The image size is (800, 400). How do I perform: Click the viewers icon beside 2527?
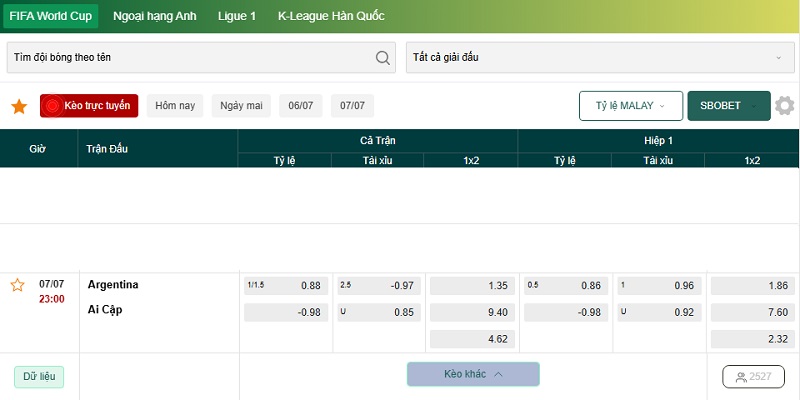(x=741, y=377)
